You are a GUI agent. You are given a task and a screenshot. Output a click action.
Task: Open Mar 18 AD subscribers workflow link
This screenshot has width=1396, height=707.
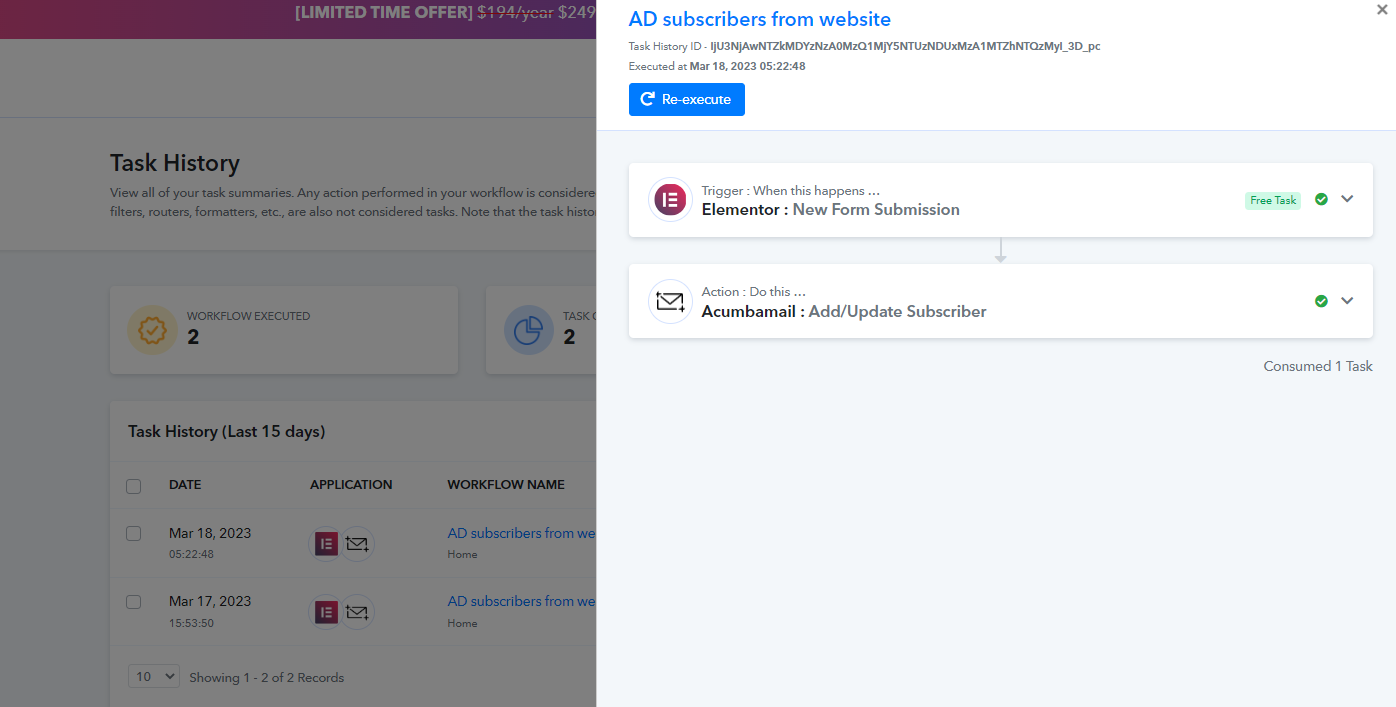521,533
